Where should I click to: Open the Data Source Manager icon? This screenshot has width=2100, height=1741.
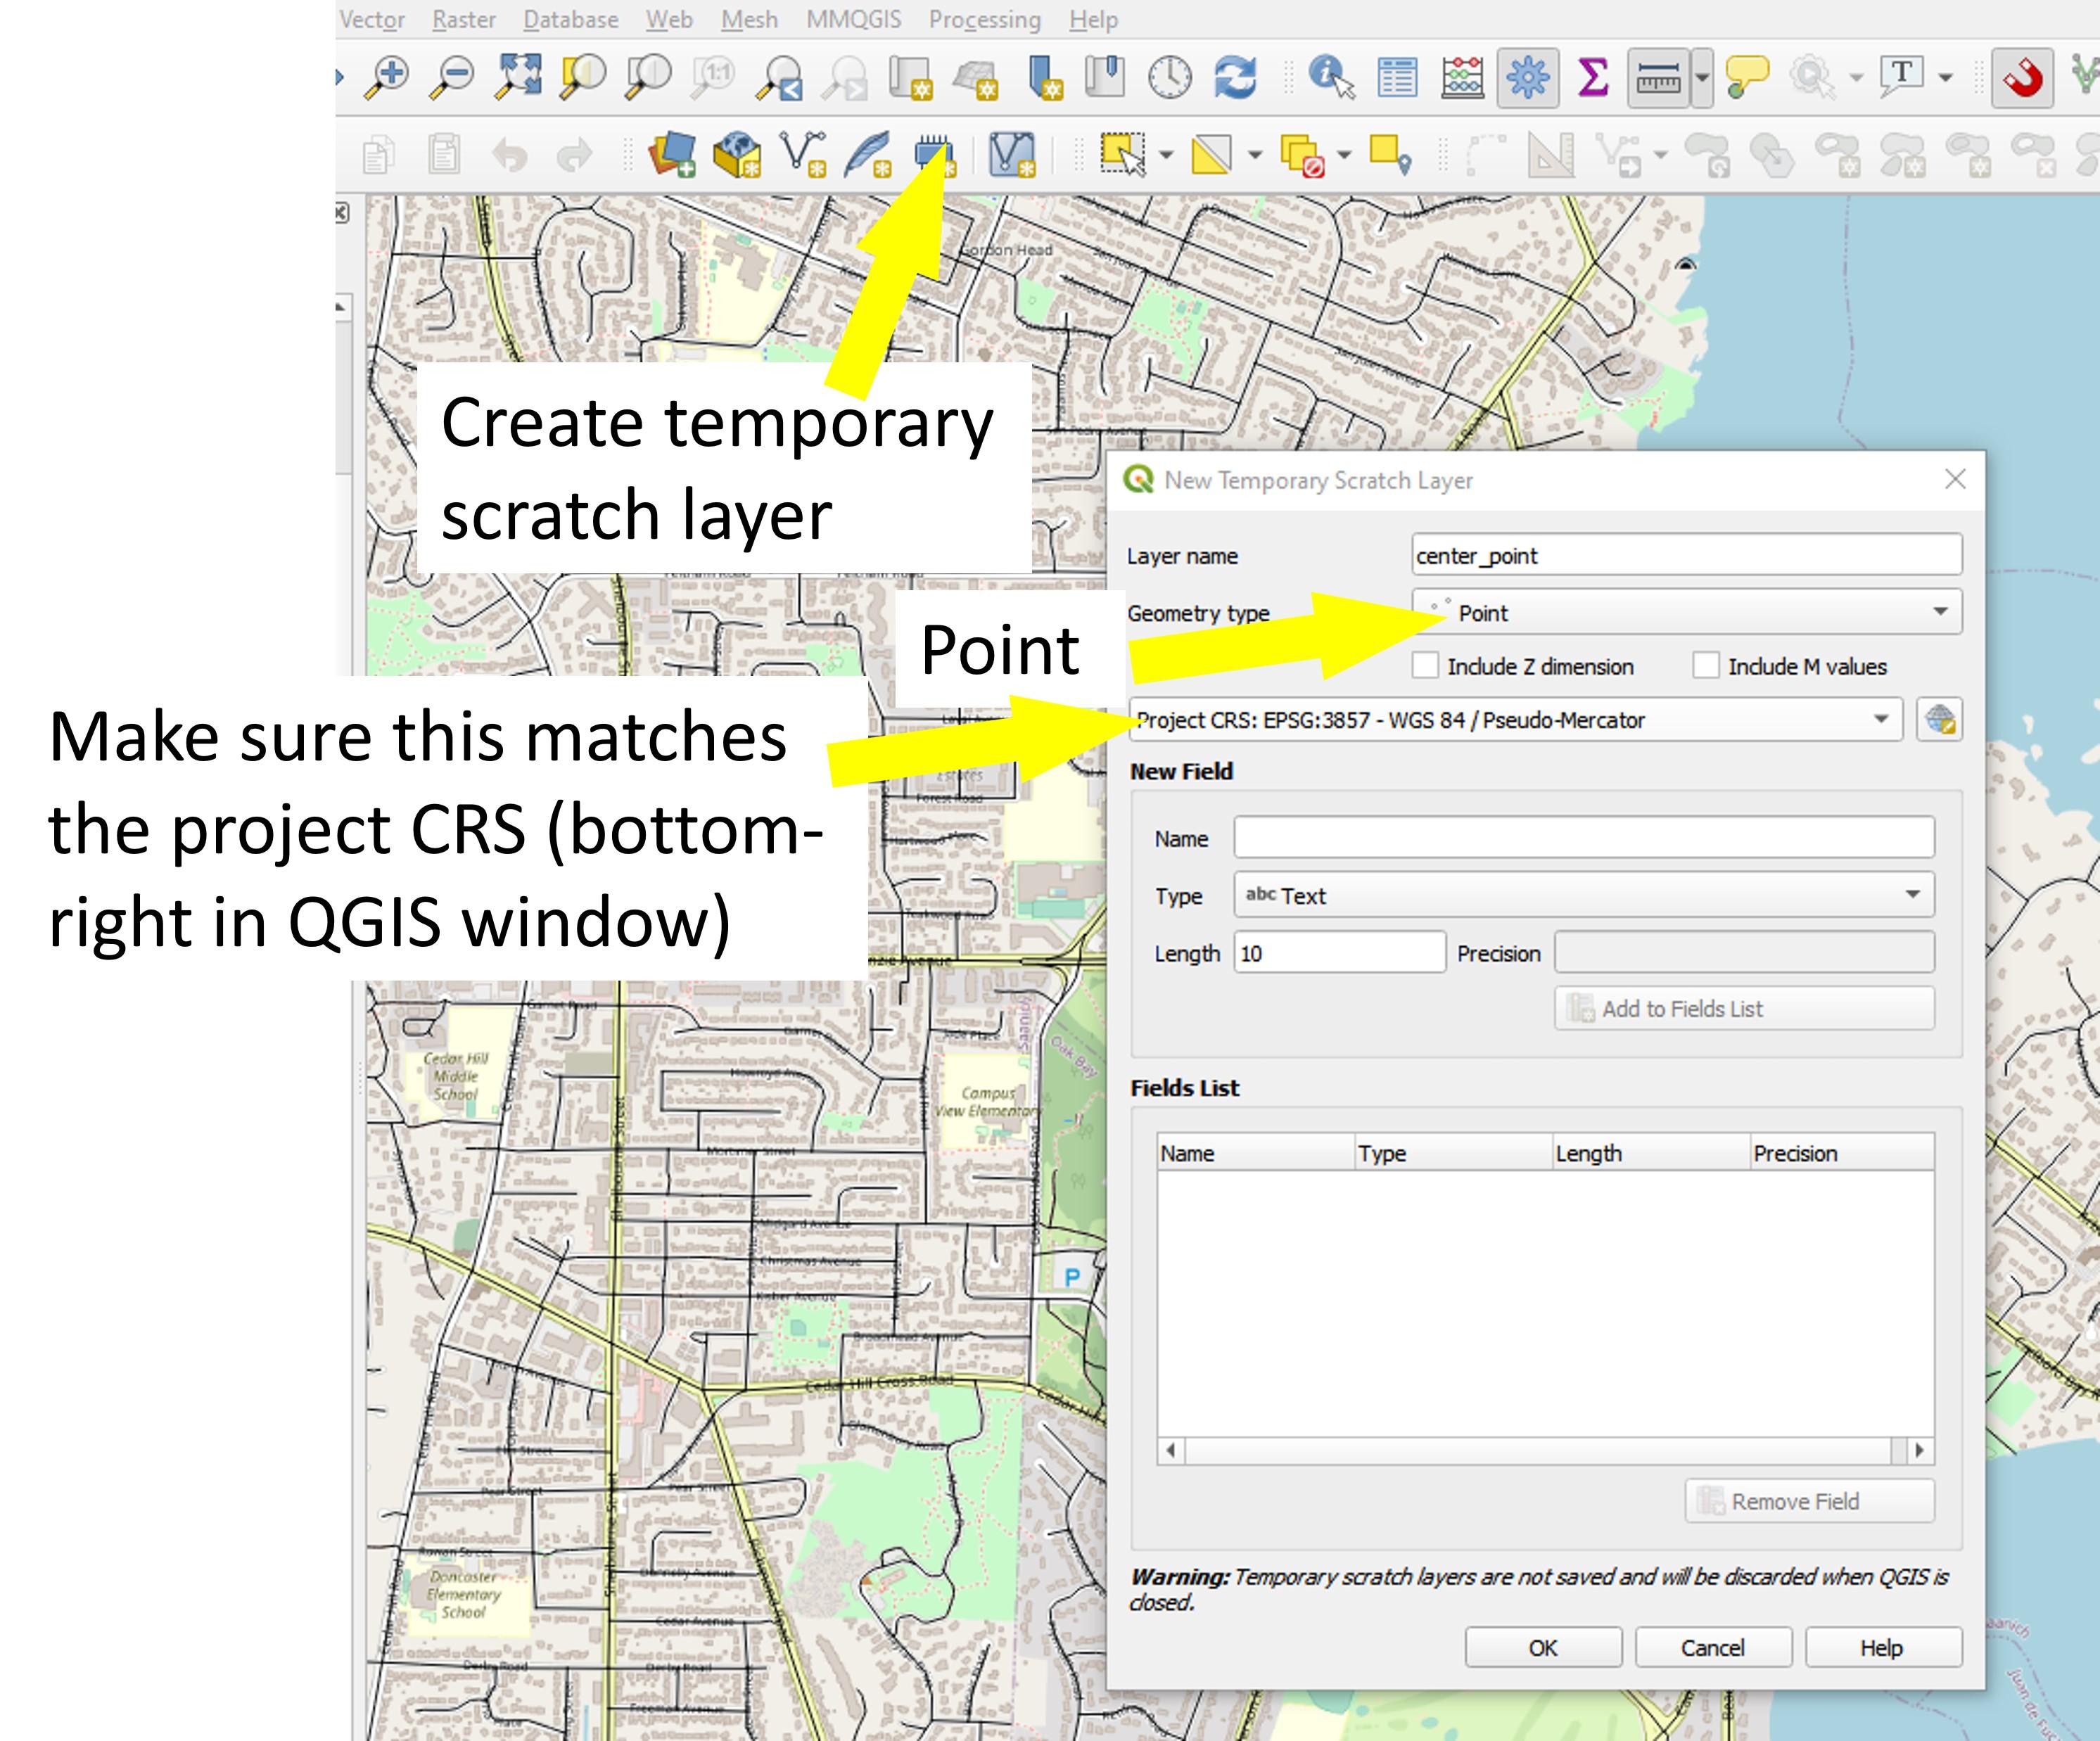(672, 155)
